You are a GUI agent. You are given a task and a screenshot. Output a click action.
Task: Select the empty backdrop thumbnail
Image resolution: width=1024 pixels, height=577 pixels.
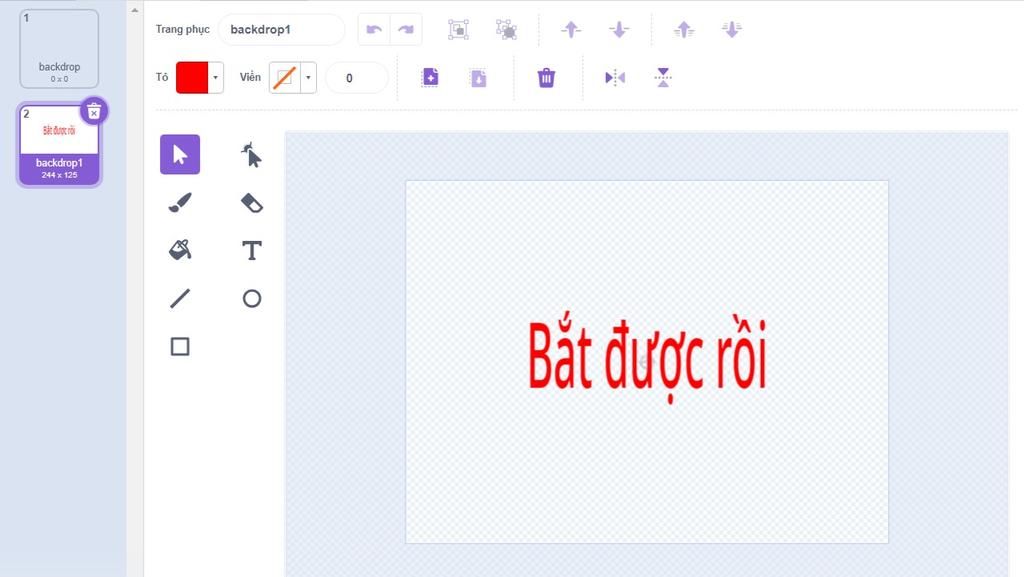pyautogui.click(x=59, y=47)
